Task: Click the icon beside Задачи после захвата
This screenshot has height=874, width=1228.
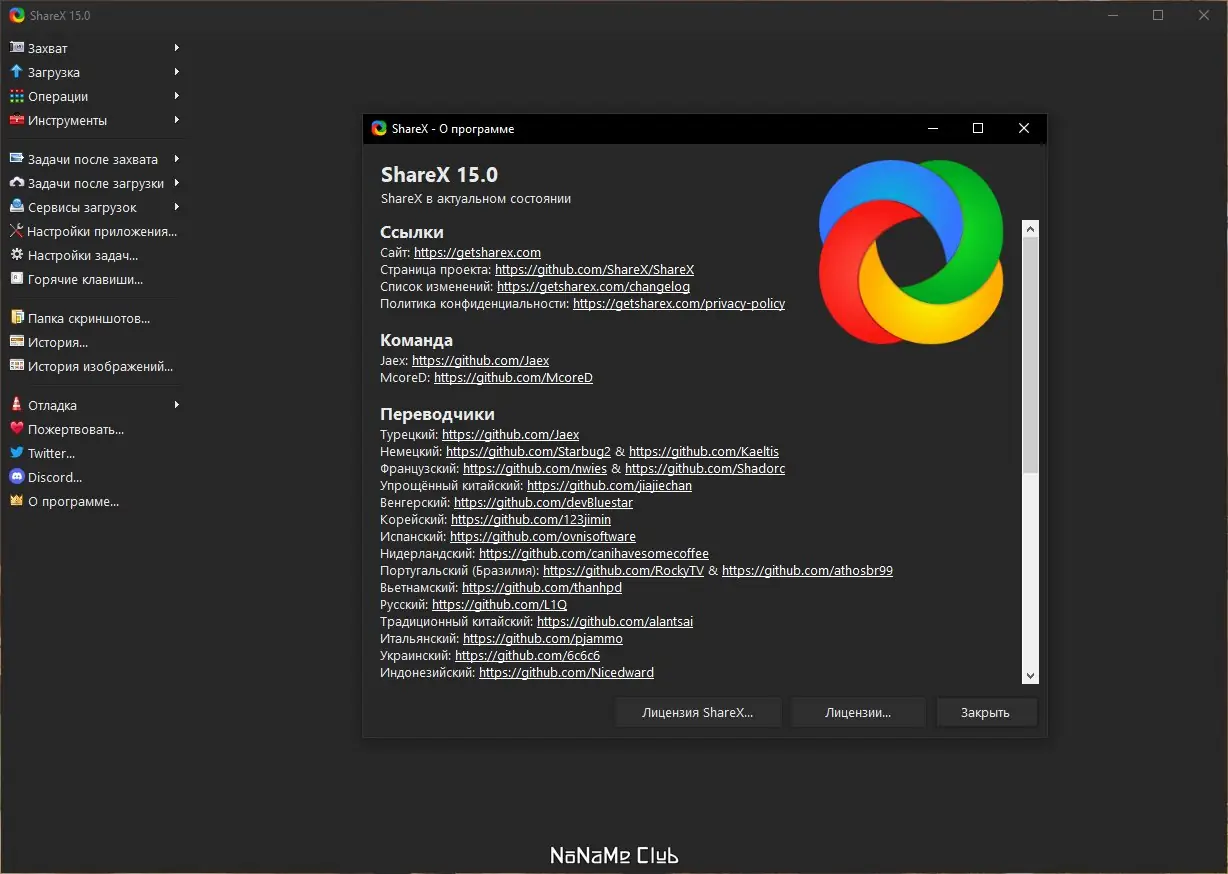Action: pyautogui.click(x=16, y=159)
